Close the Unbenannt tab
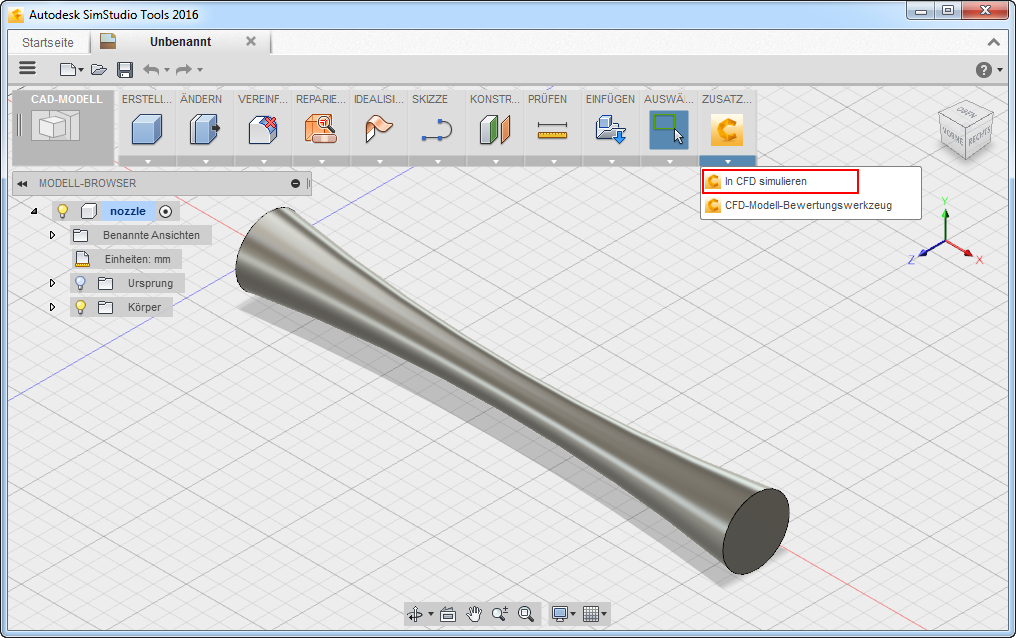 (251, 41)
